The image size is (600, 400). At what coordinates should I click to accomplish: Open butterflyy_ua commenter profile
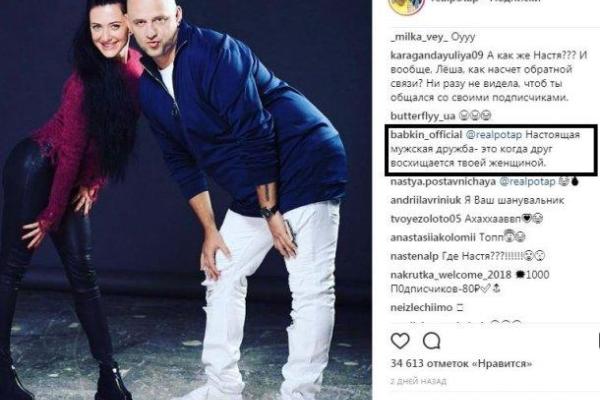423,116
